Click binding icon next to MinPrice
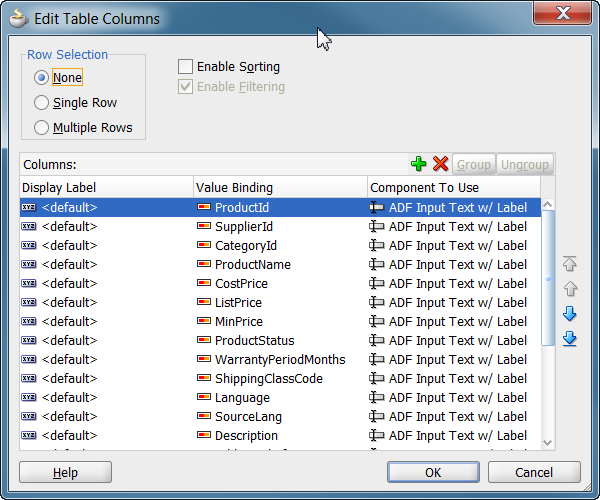Screen dimensions: 600x500 pyautogui.click(x=204, y=321)
